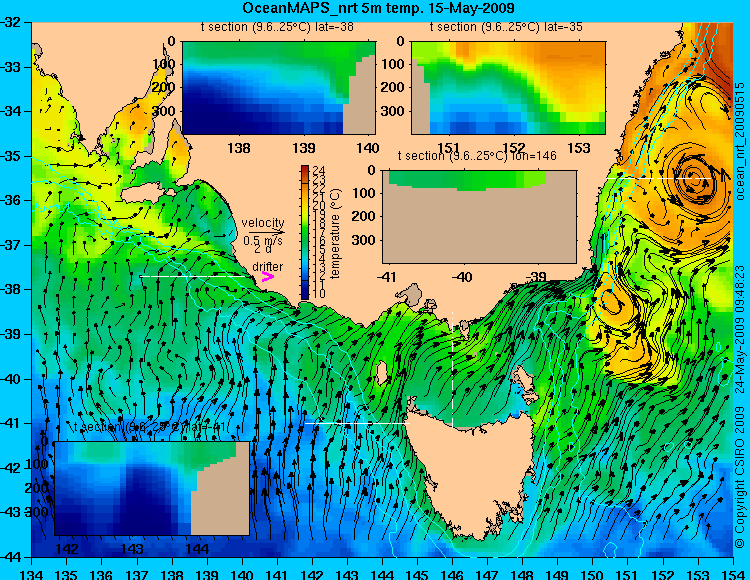Click the 't section (9.6..25°C) lat=-38' heading
This screenshot has height=580, width=750.
(x=277, y=27)
